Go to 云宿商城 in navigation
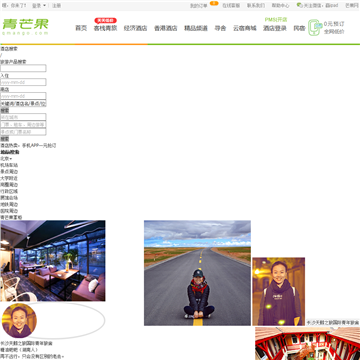Screen dimensions: 360x360 coord(245,28)
